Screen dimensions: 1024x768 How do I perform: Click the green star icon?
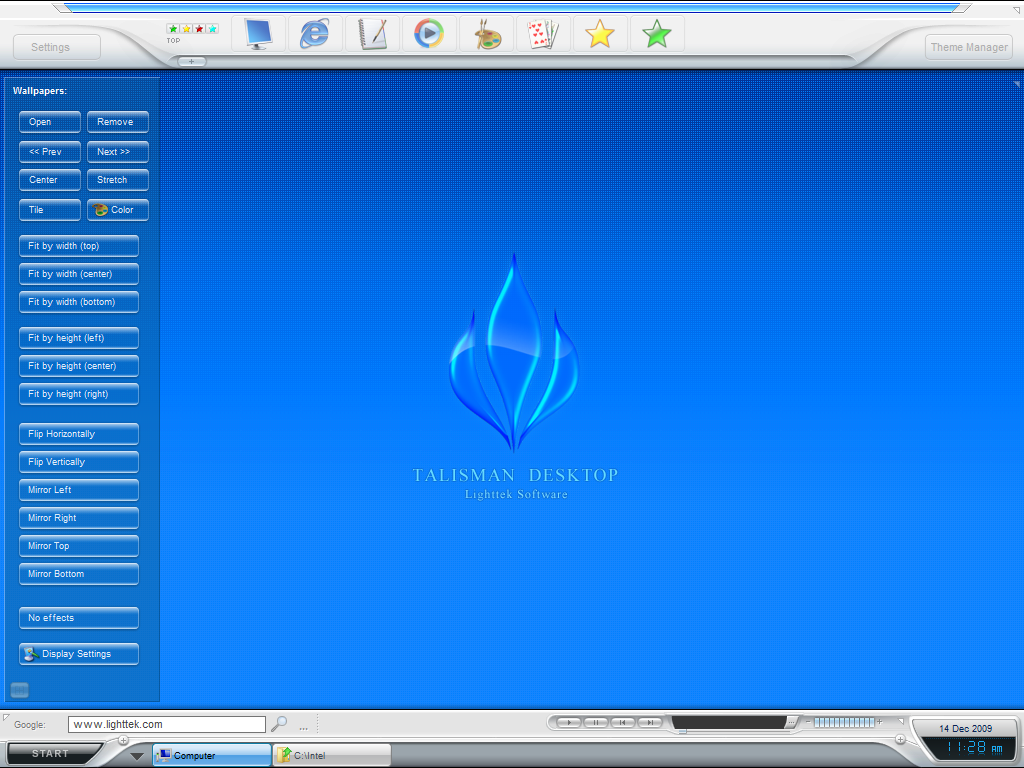coord(657,34)
